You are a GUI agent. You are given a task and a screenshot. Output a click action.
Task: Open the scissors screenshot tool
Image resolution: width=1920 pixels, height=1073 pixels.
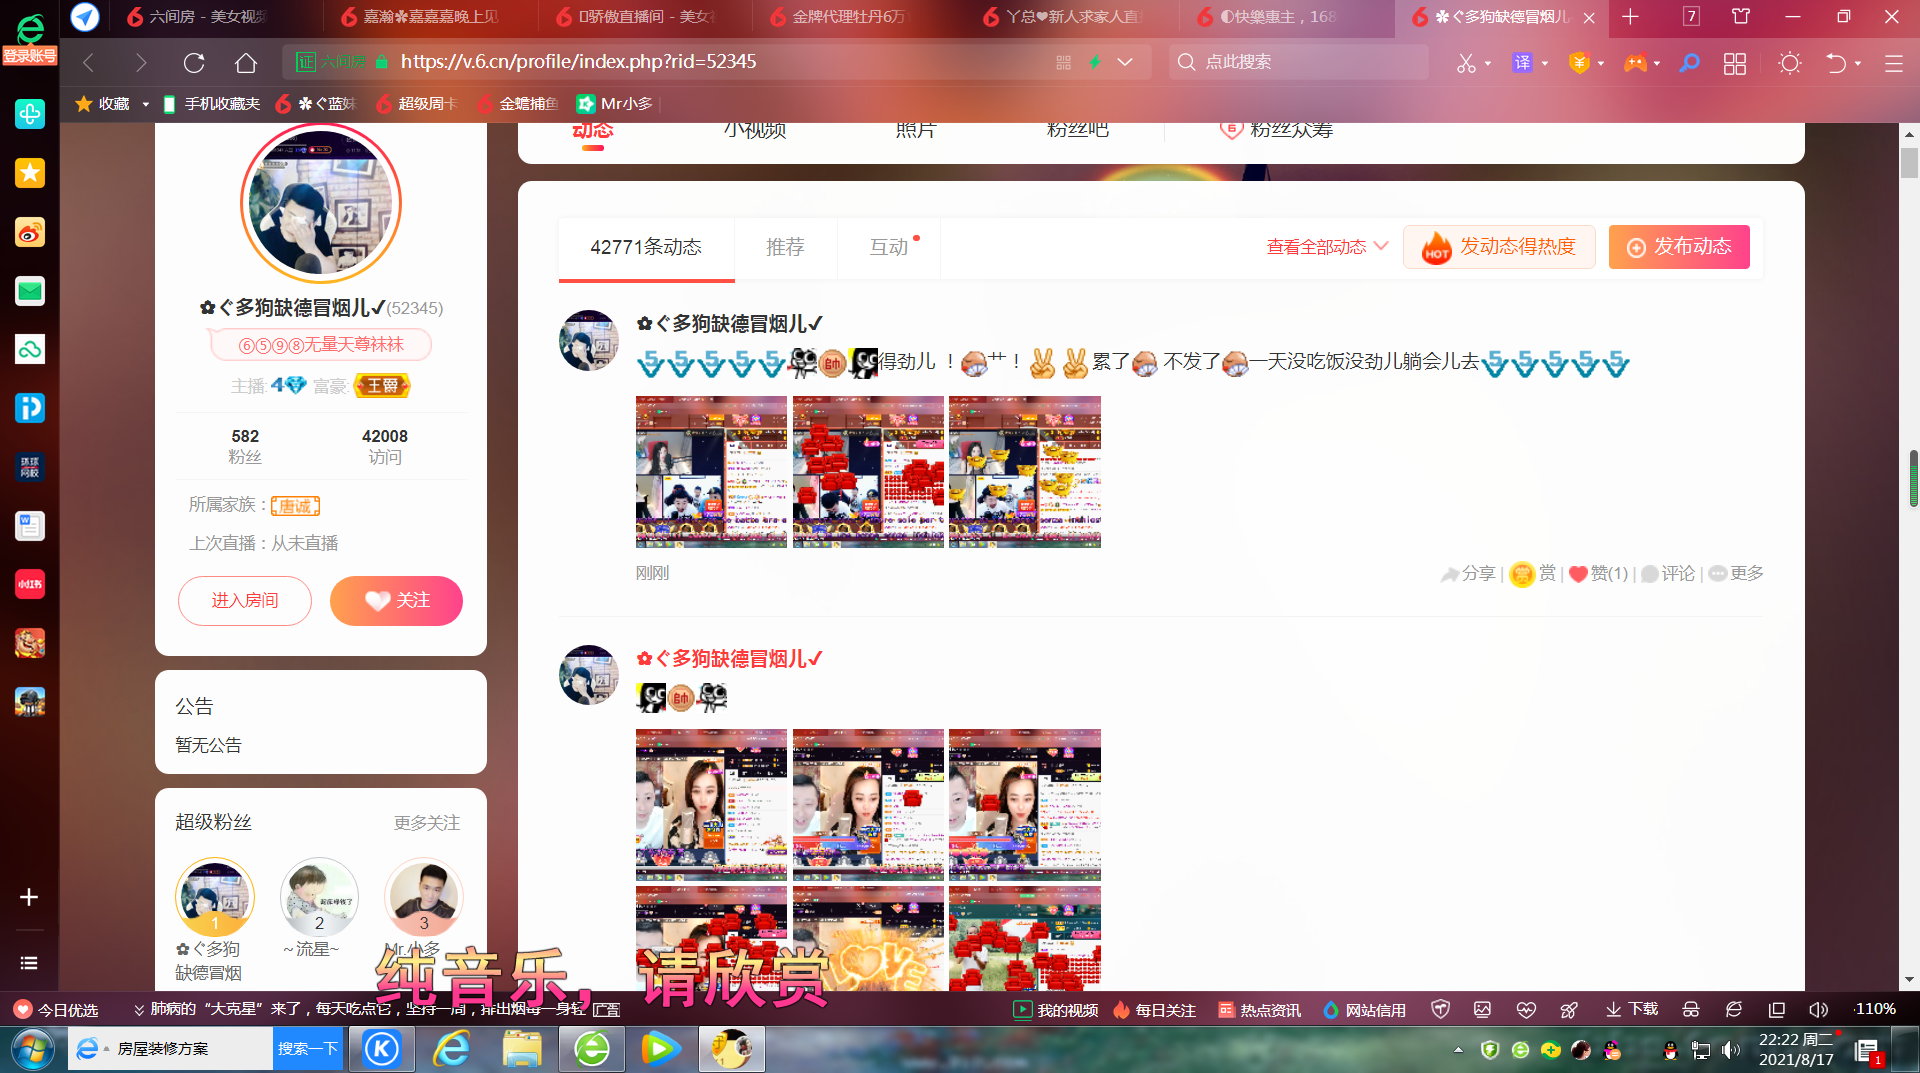coord(1466,63)
